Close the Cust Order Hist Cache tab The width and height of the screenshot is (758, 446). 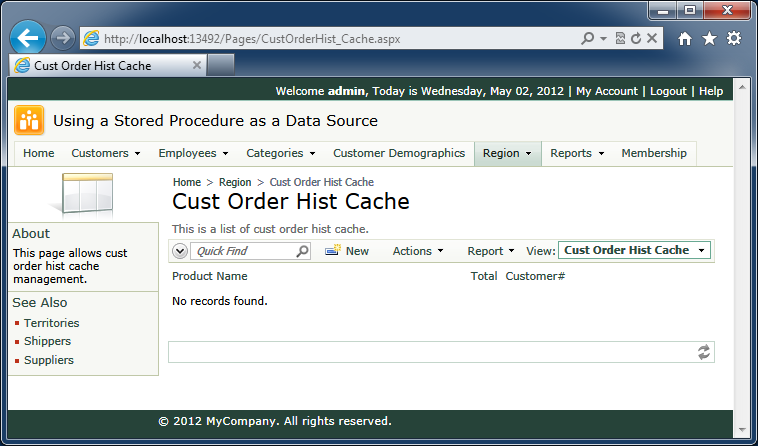click(x=197, y=65)
